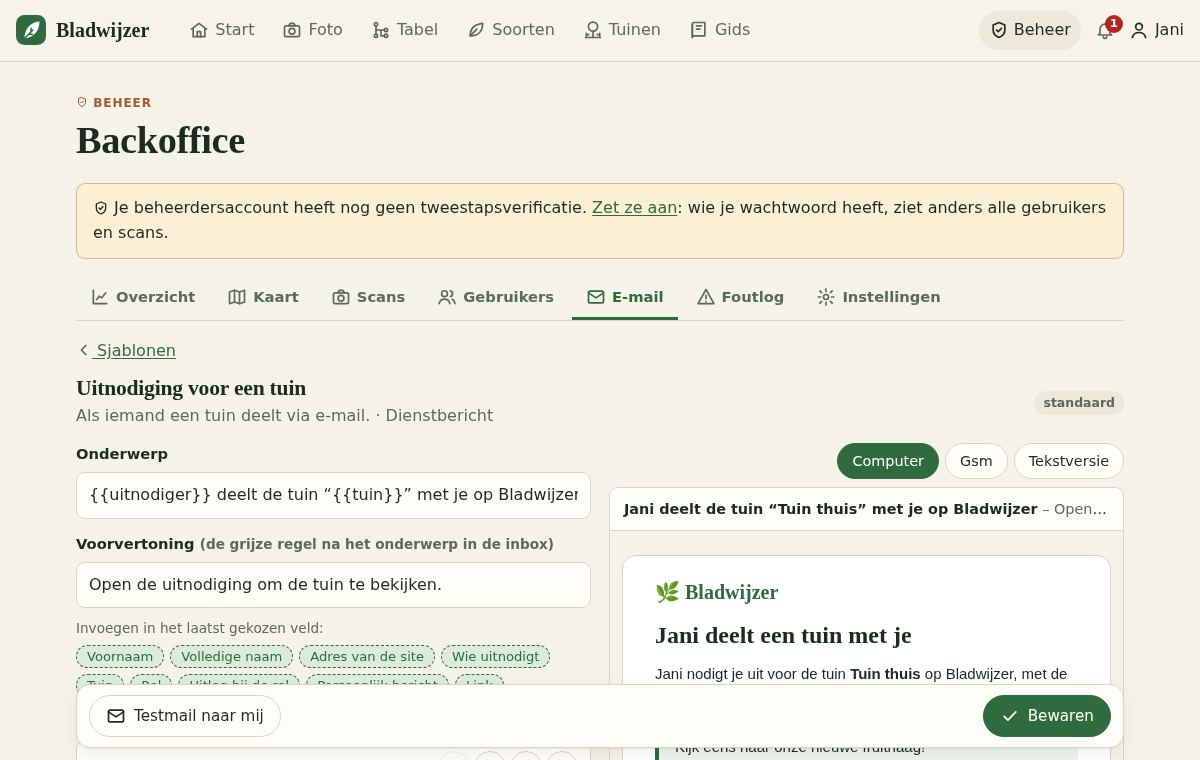Click the Bladwijzer leaf logo

[31, 30]
